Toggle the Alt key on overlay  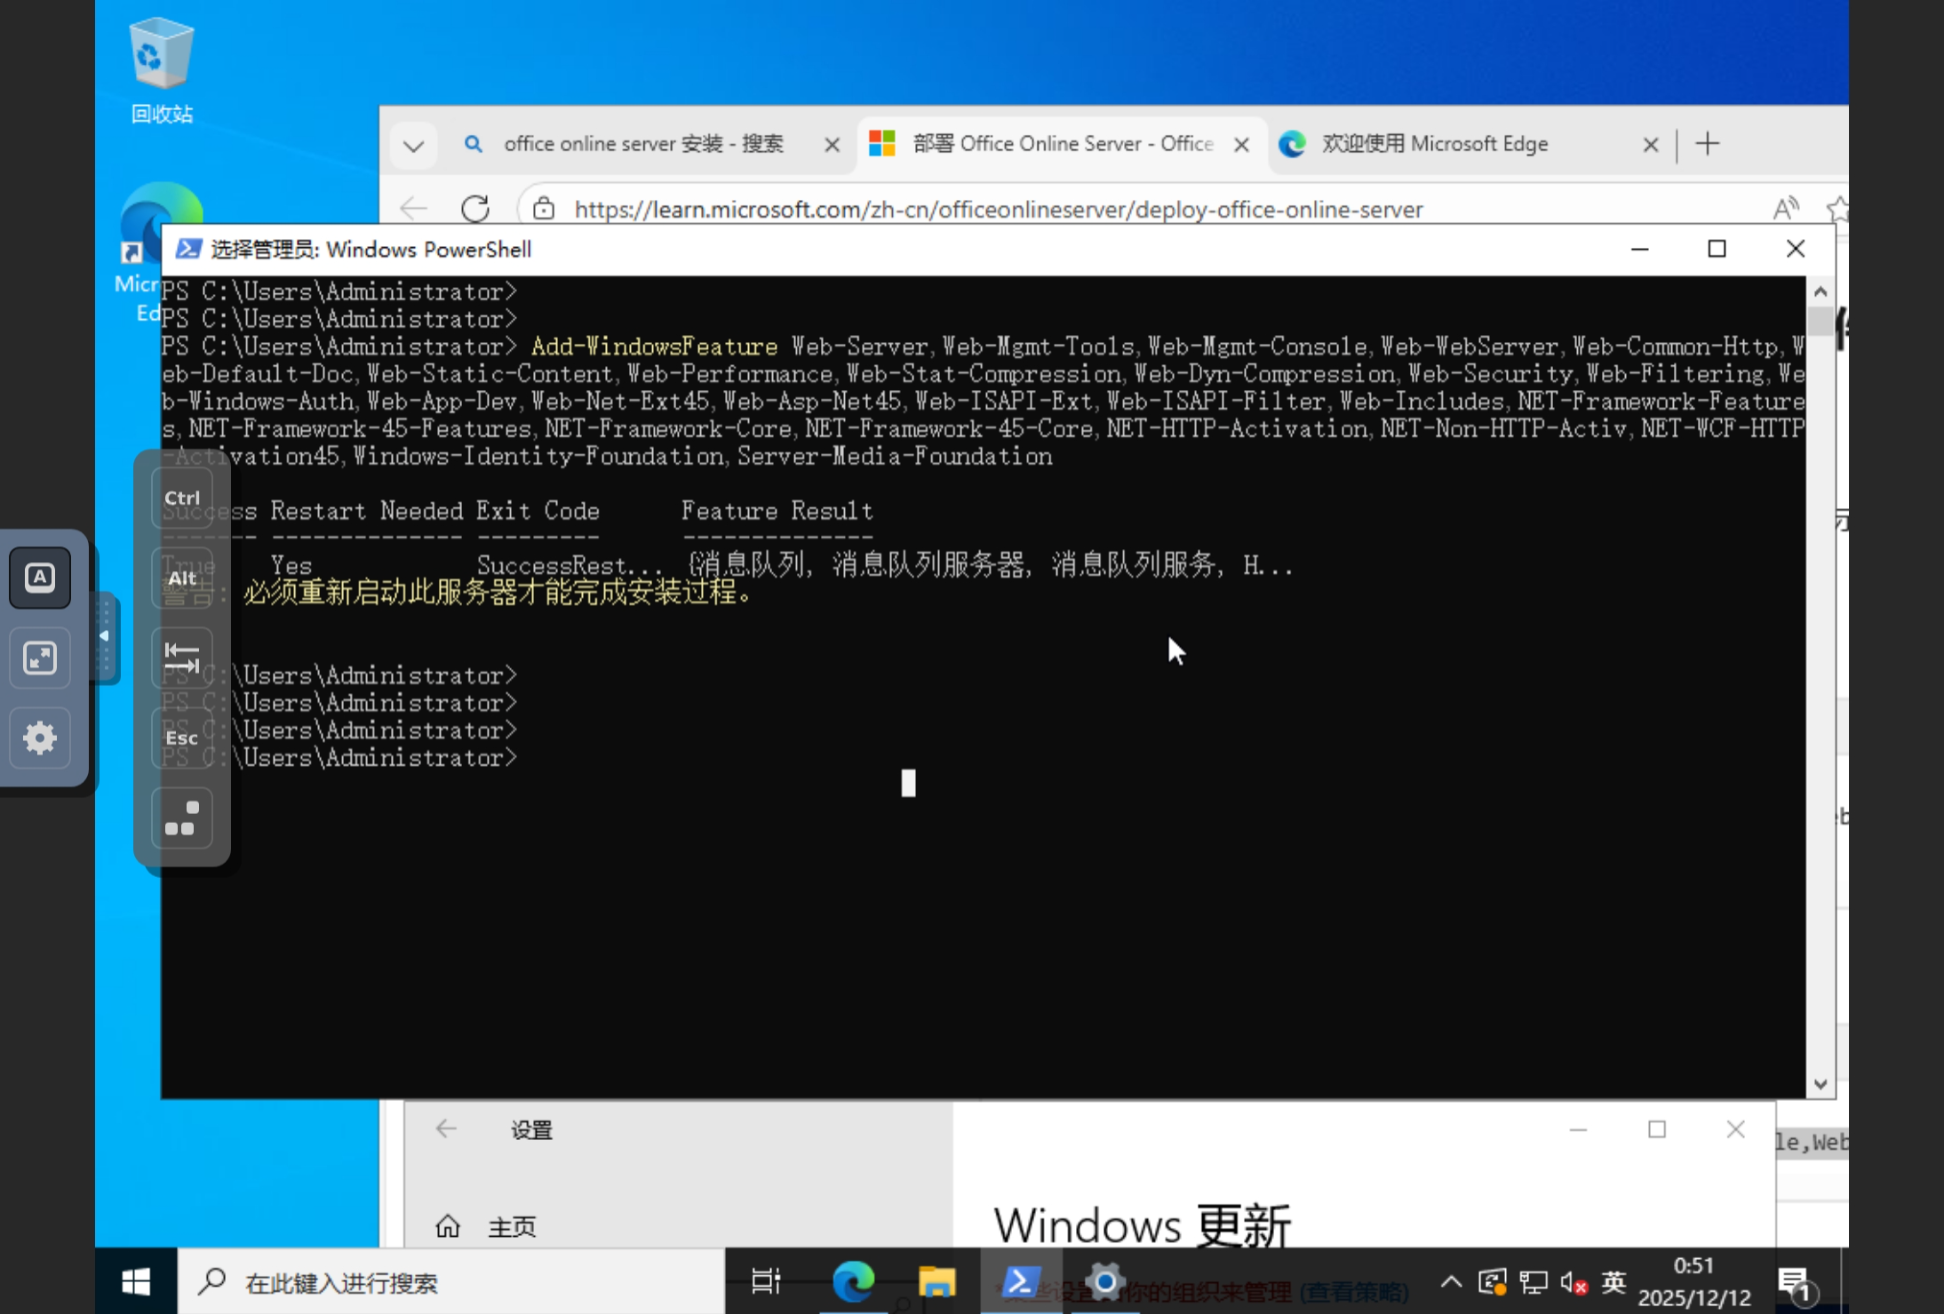pos(182,578)
